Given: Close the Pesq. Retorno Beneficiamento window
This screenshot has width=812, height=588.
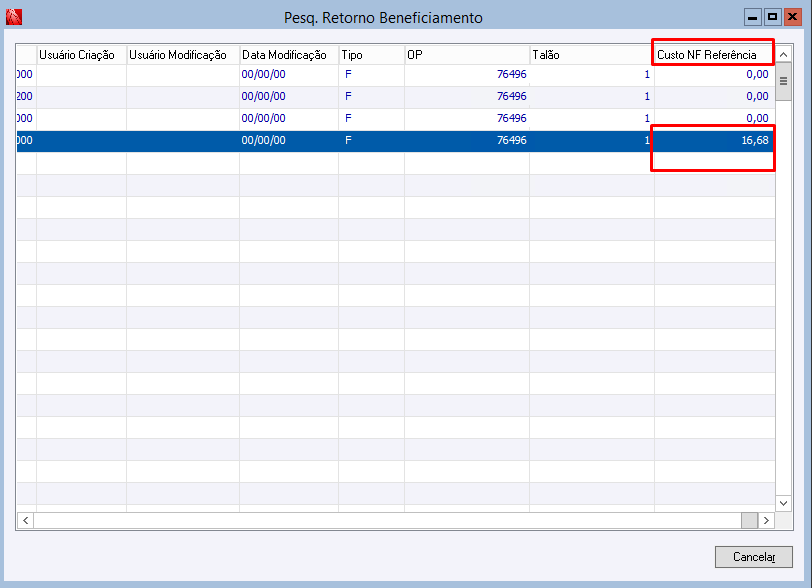Looking at the screenshot, I should (792, 17).
